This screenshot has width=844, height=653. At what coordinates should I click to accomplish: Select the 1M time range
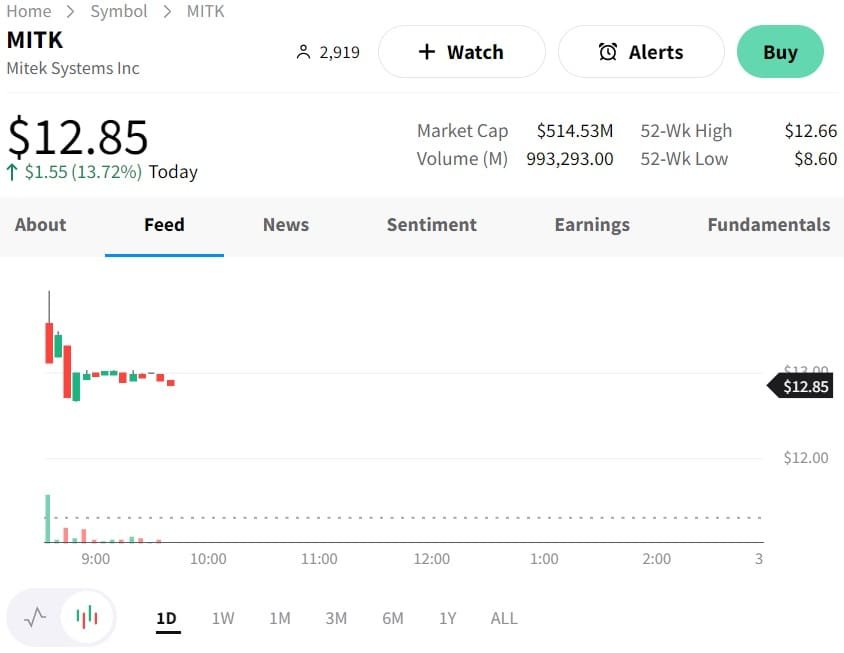[280, 618]
